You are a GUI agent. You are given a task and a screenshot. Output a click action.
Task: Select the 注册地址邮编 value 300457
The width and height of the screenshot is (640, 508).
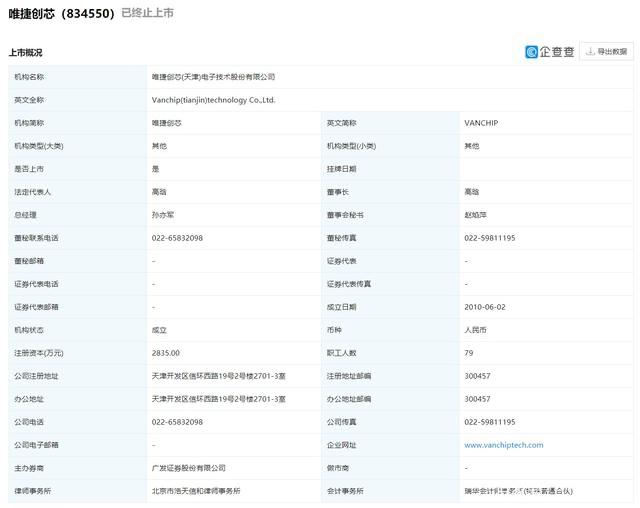pyautogui.click(x=477, y=376)
